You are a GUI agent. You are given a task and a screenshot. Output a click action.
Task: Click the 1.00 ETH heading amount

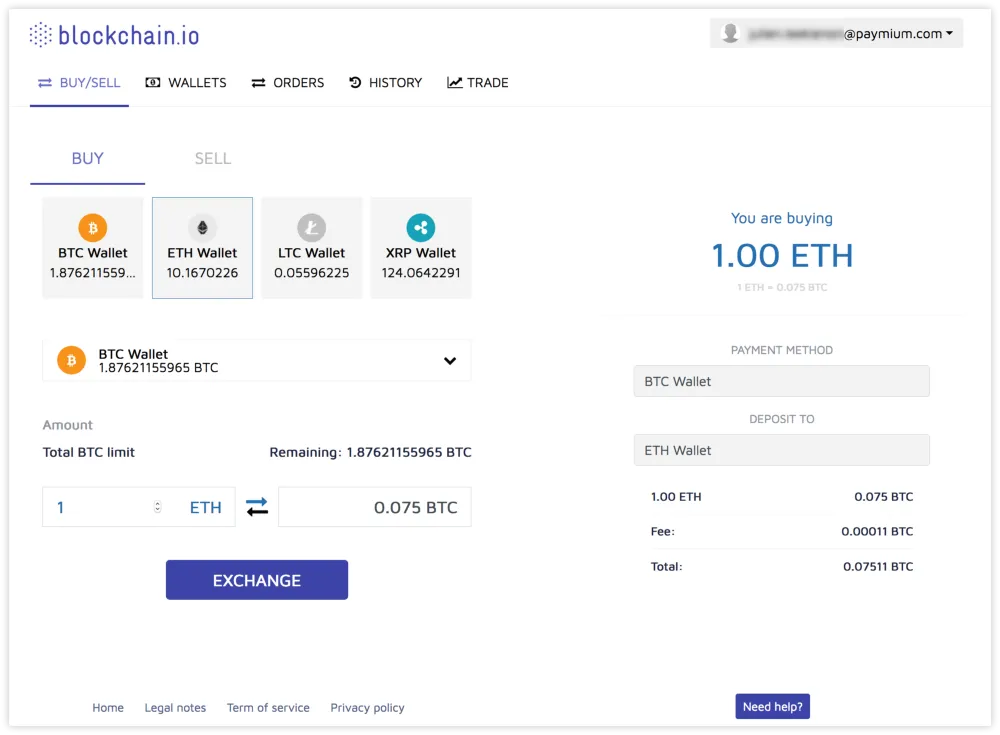[782, 255]
